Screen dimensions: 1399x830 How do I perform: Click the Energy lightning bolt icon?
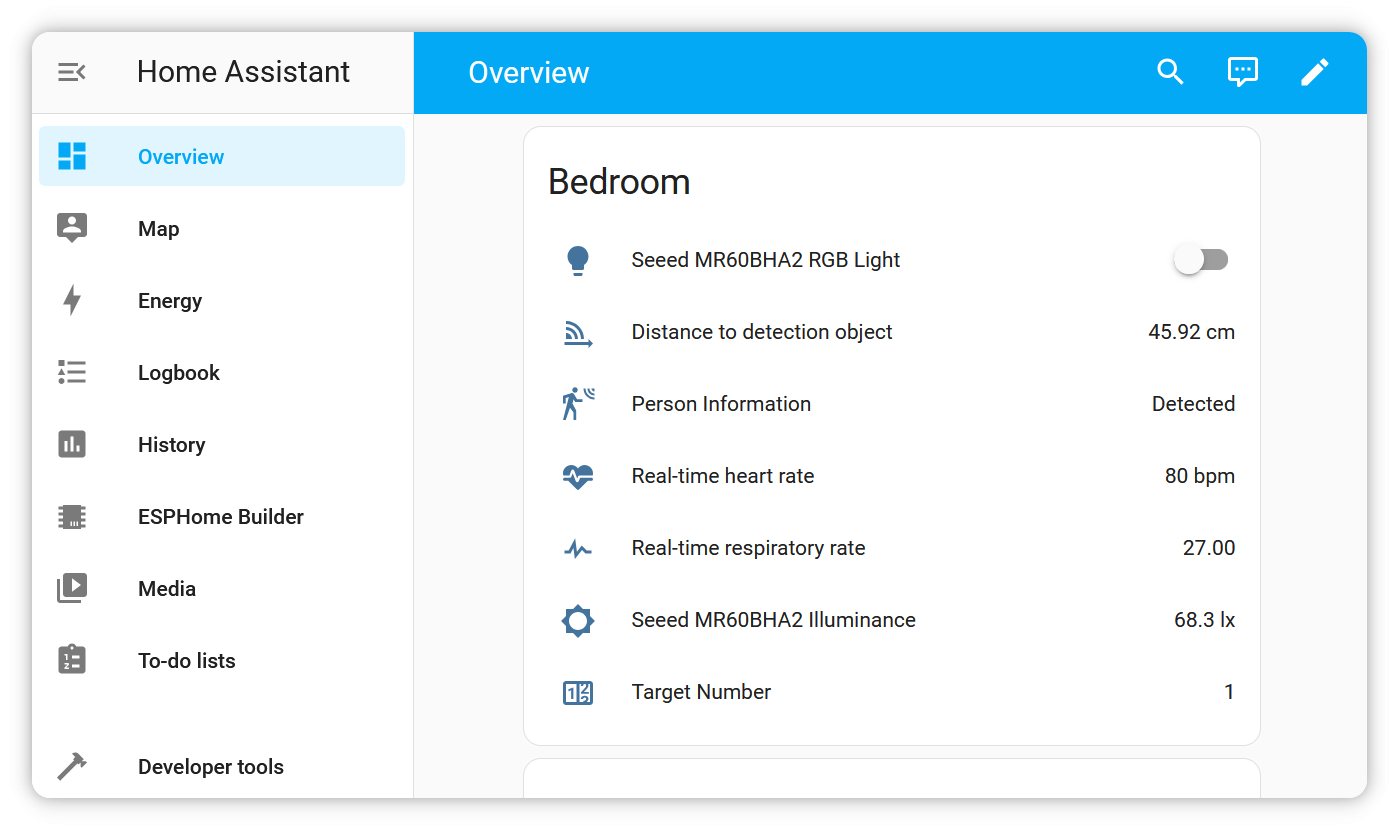(72, 300)
